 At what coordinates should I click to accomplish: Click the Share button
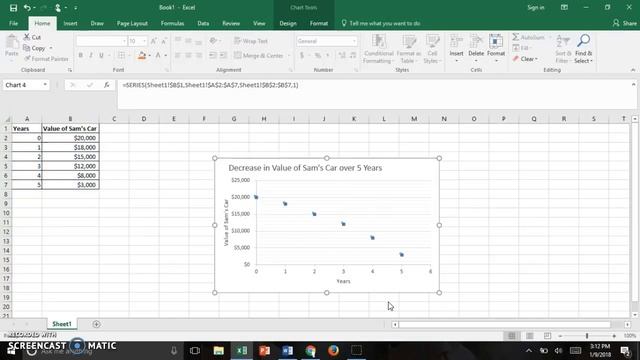(x=624, y=24)
